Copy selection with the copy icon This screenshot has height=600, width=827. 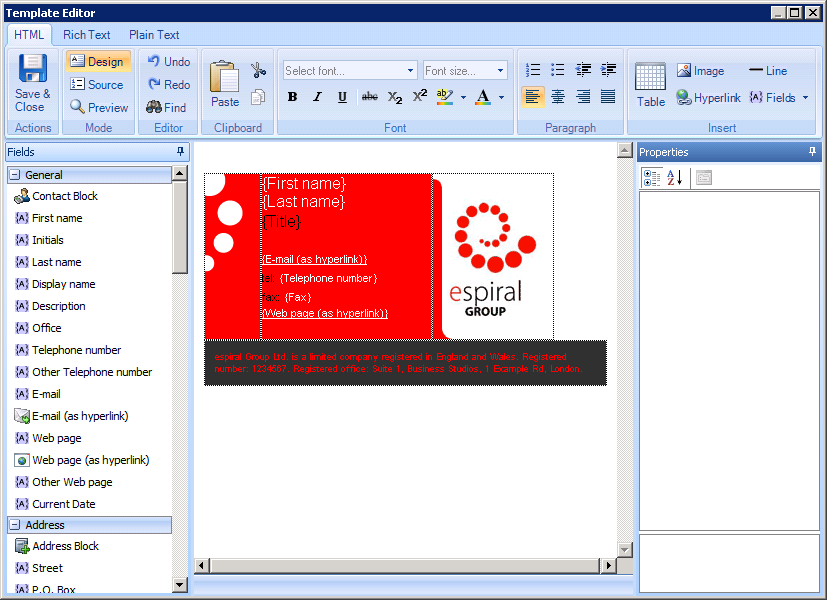coord(258,97)
